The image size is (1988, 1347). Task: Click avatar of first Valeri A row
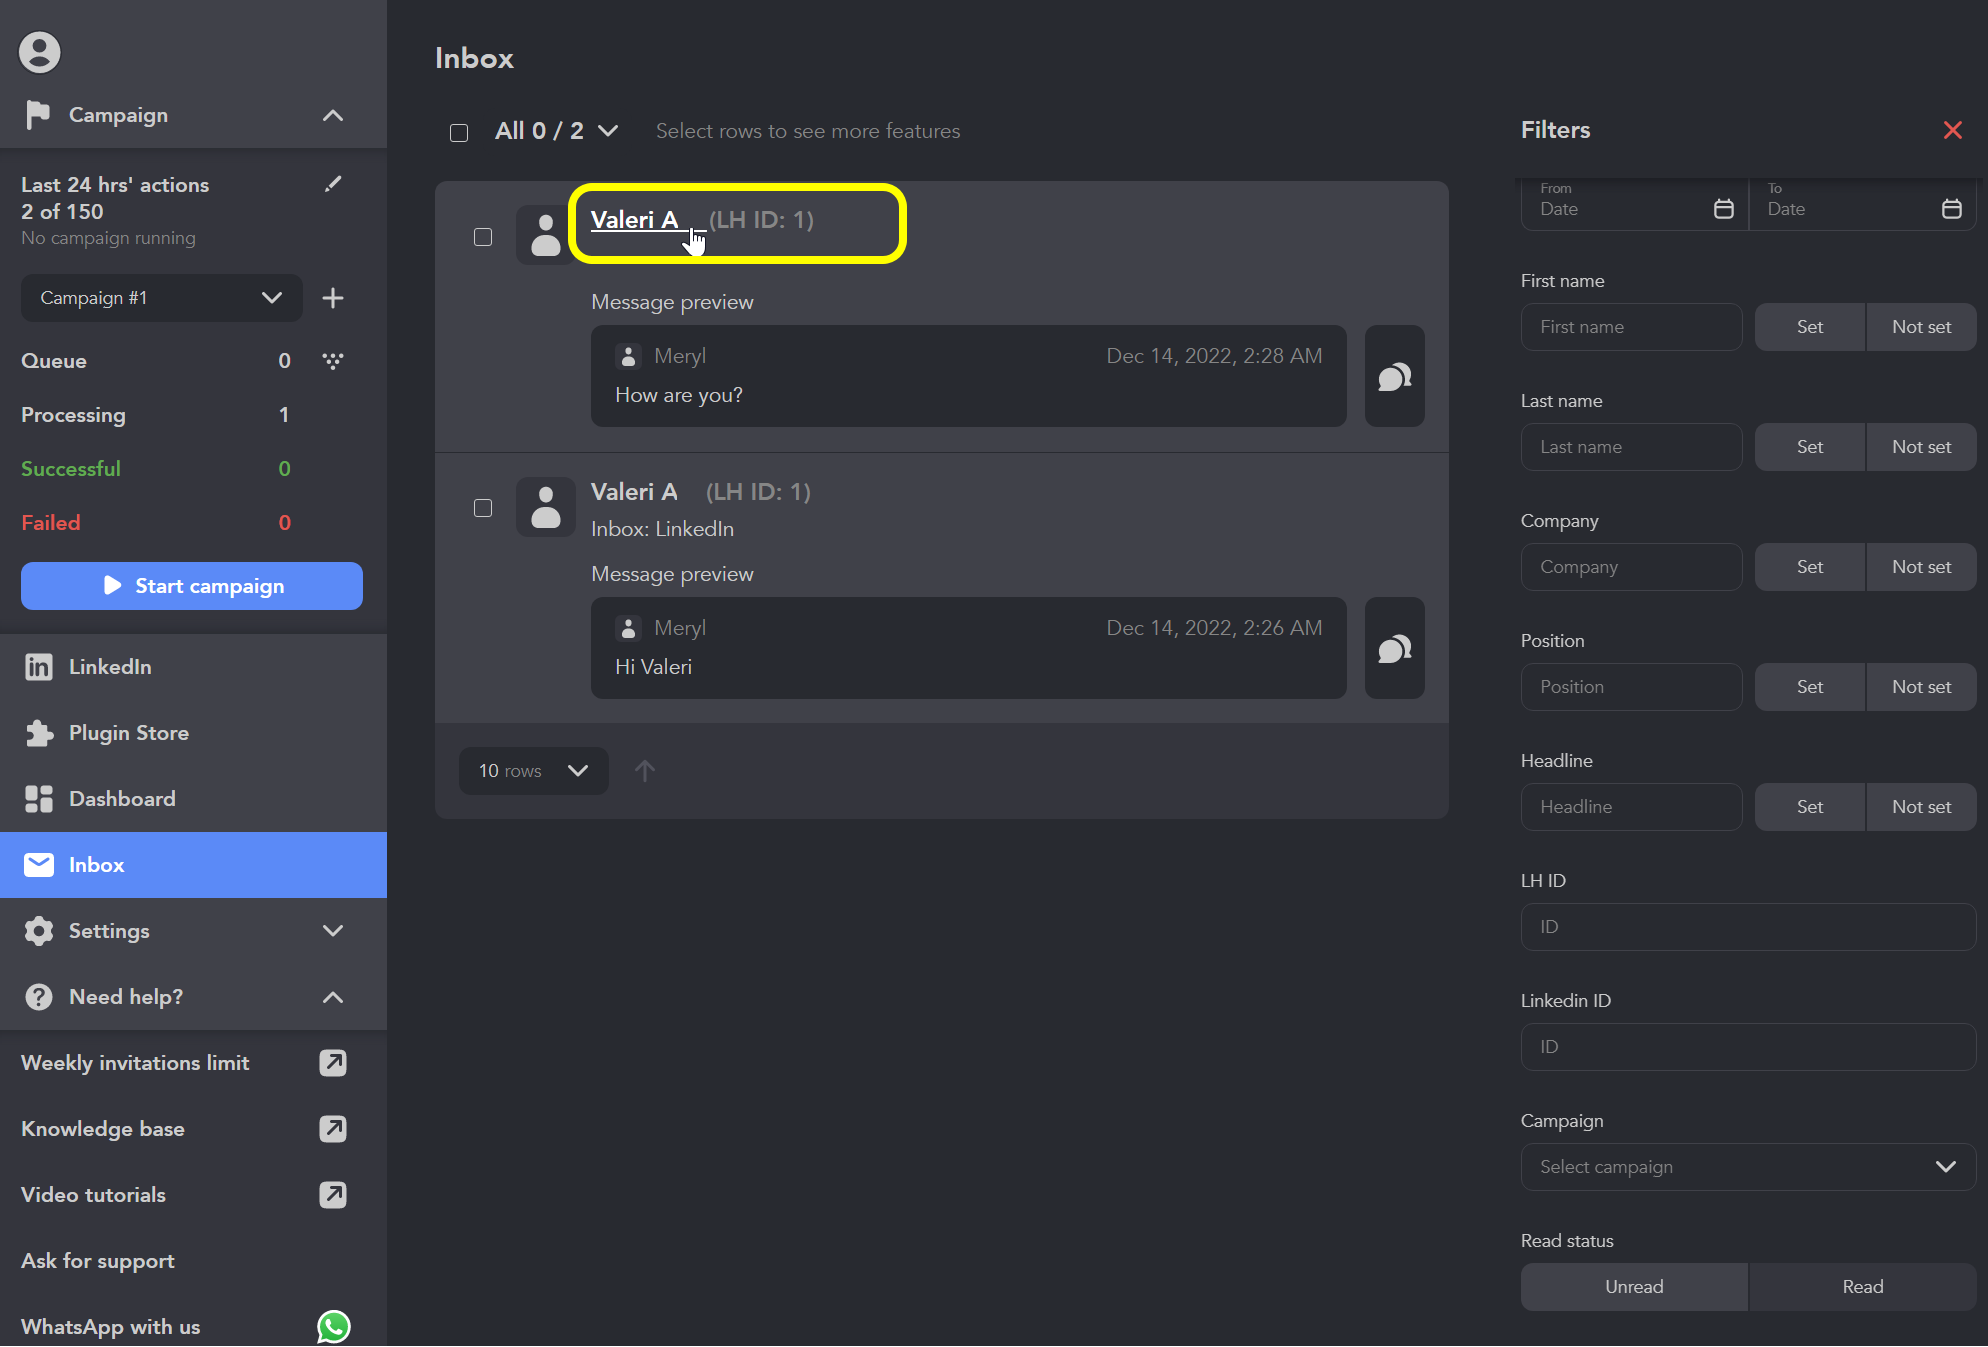click(x=545, y=235)
